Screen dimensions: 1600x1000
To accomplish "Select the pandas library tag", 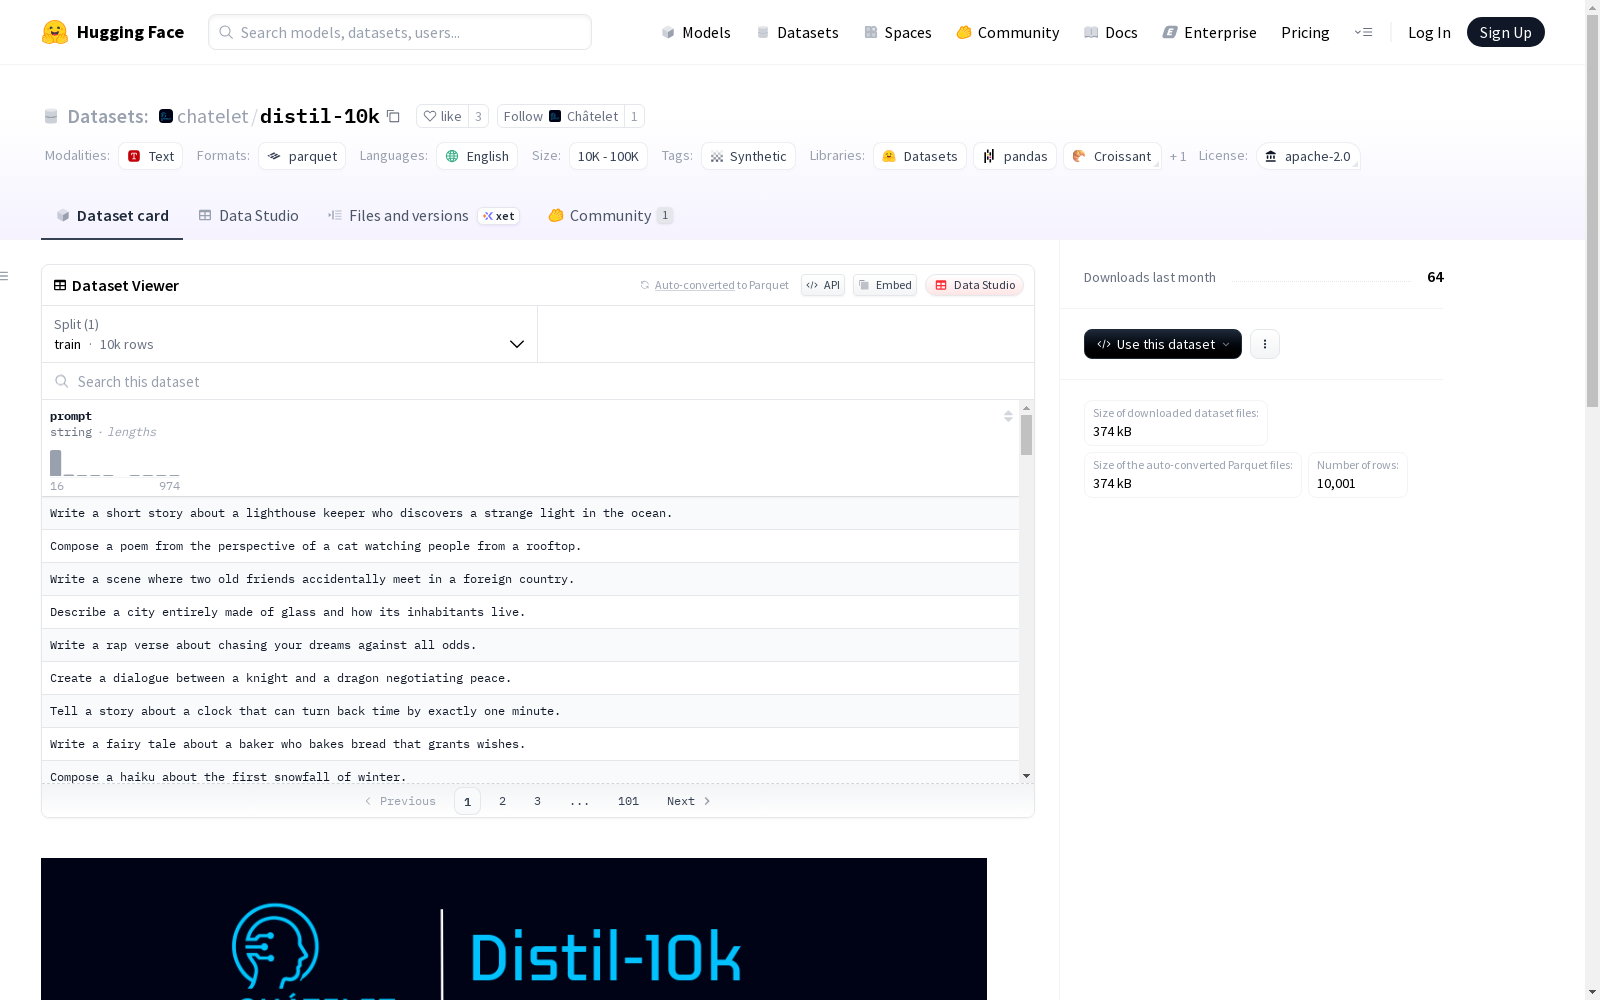I will pyautogui.click(x=1015, y=156).
